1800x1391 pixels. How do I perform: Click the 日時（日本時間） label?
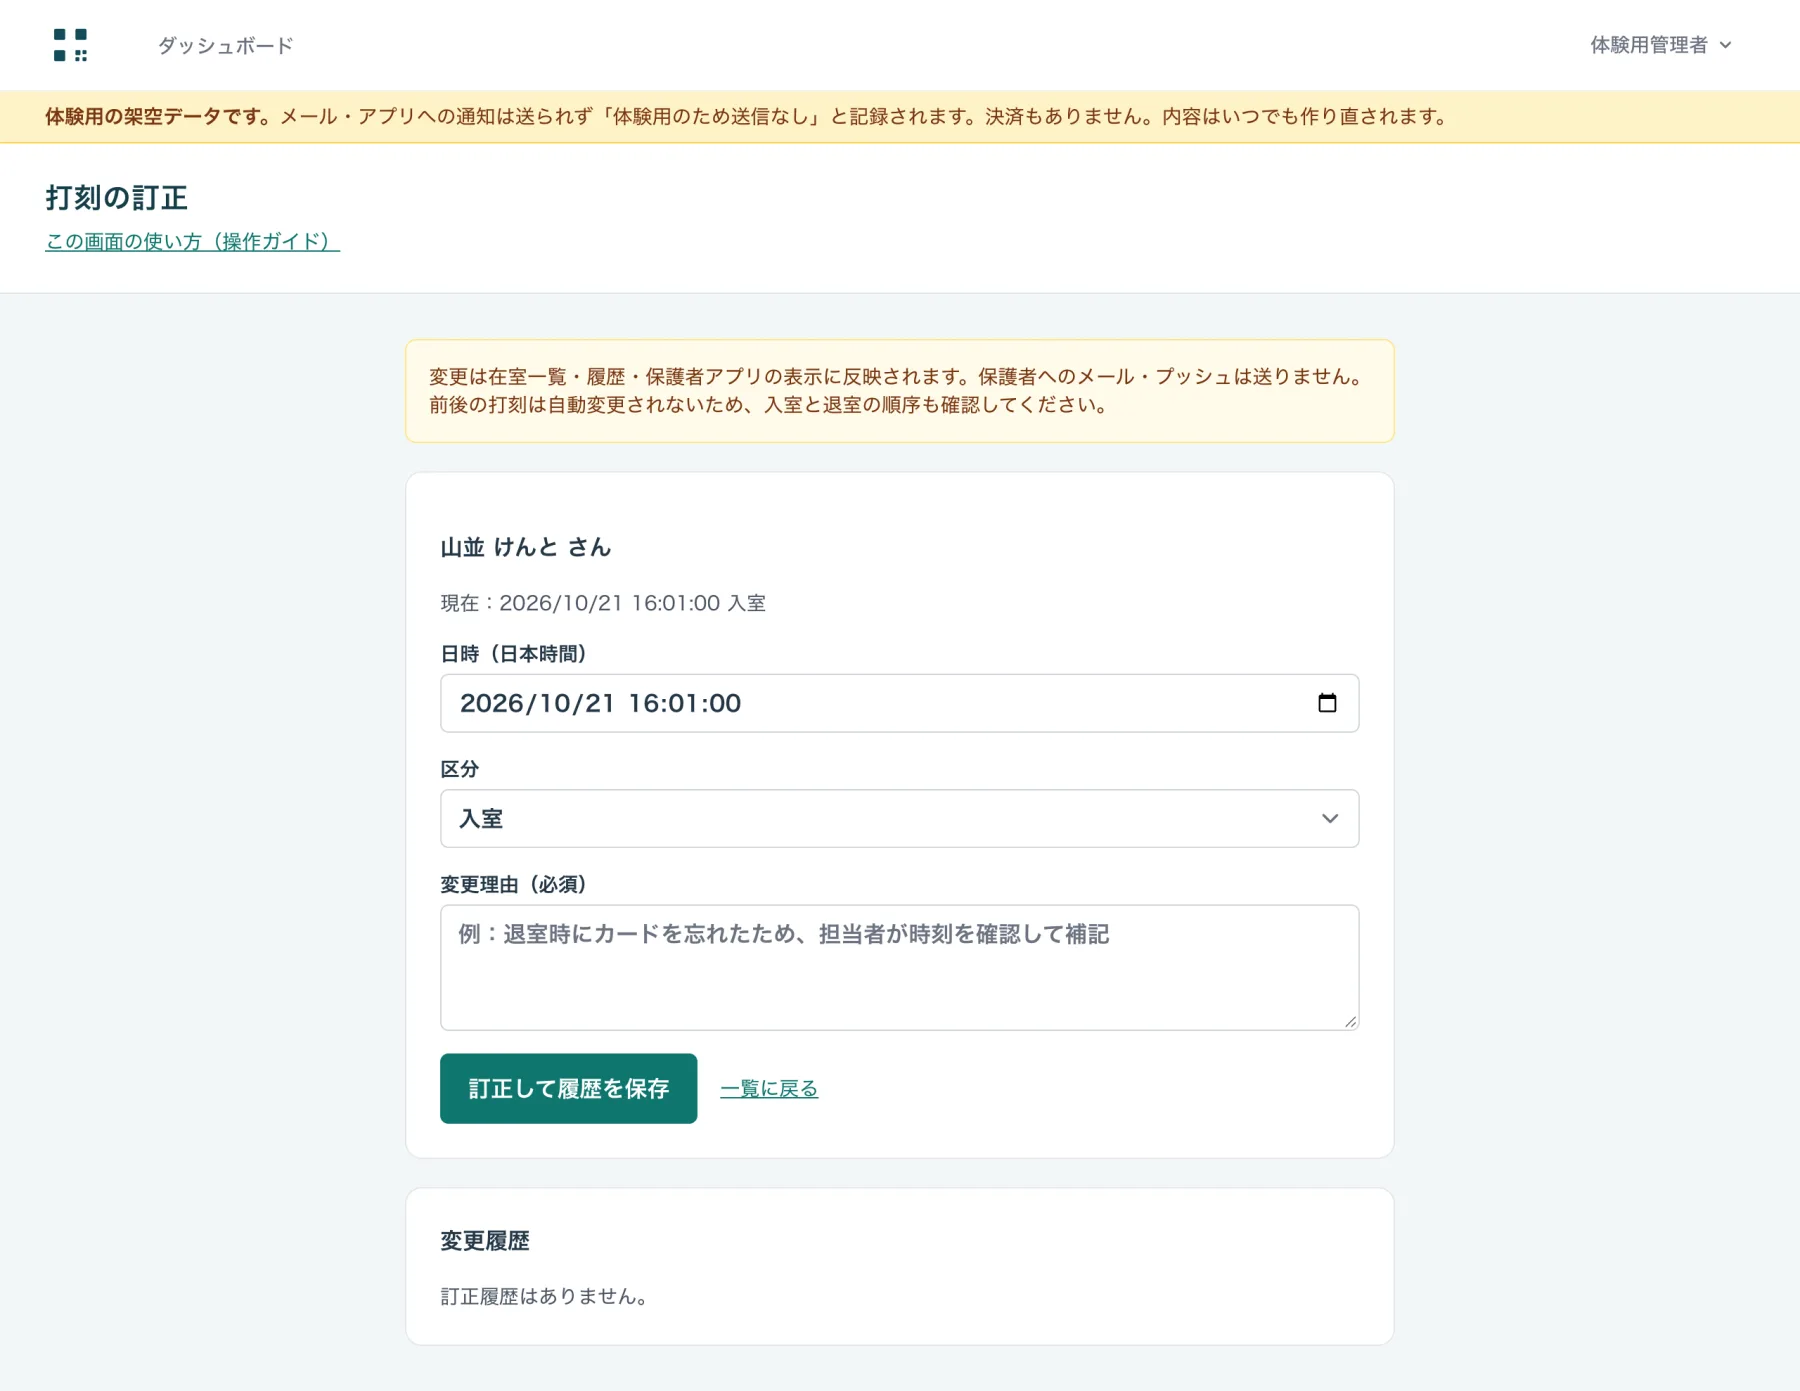(x=513, y=653)
